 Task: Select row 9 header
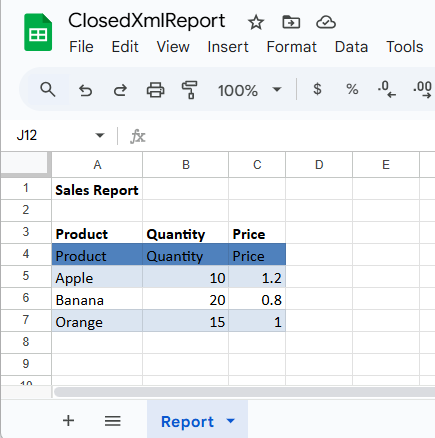[26, 364]
